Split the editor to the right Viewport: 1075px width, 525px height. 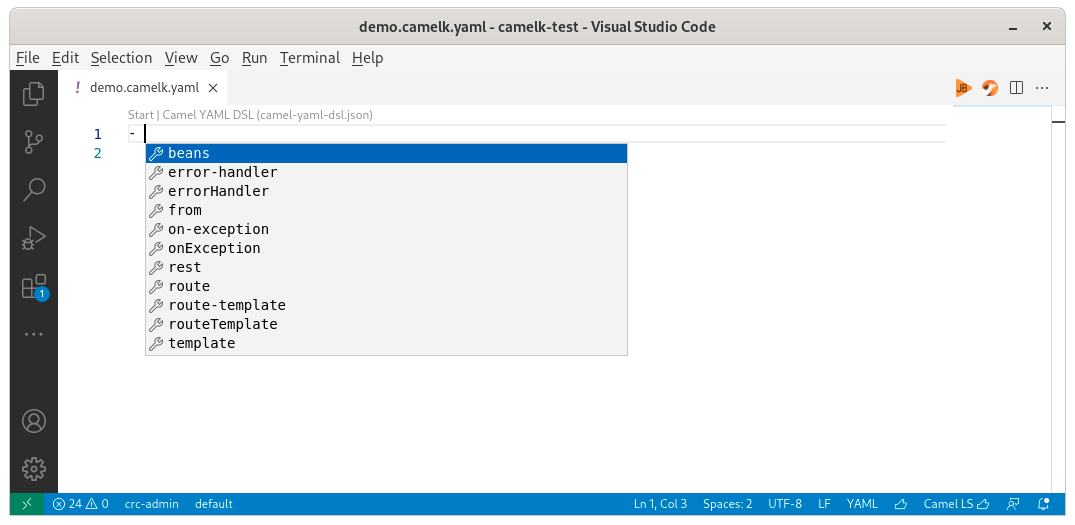point(1016,88)
